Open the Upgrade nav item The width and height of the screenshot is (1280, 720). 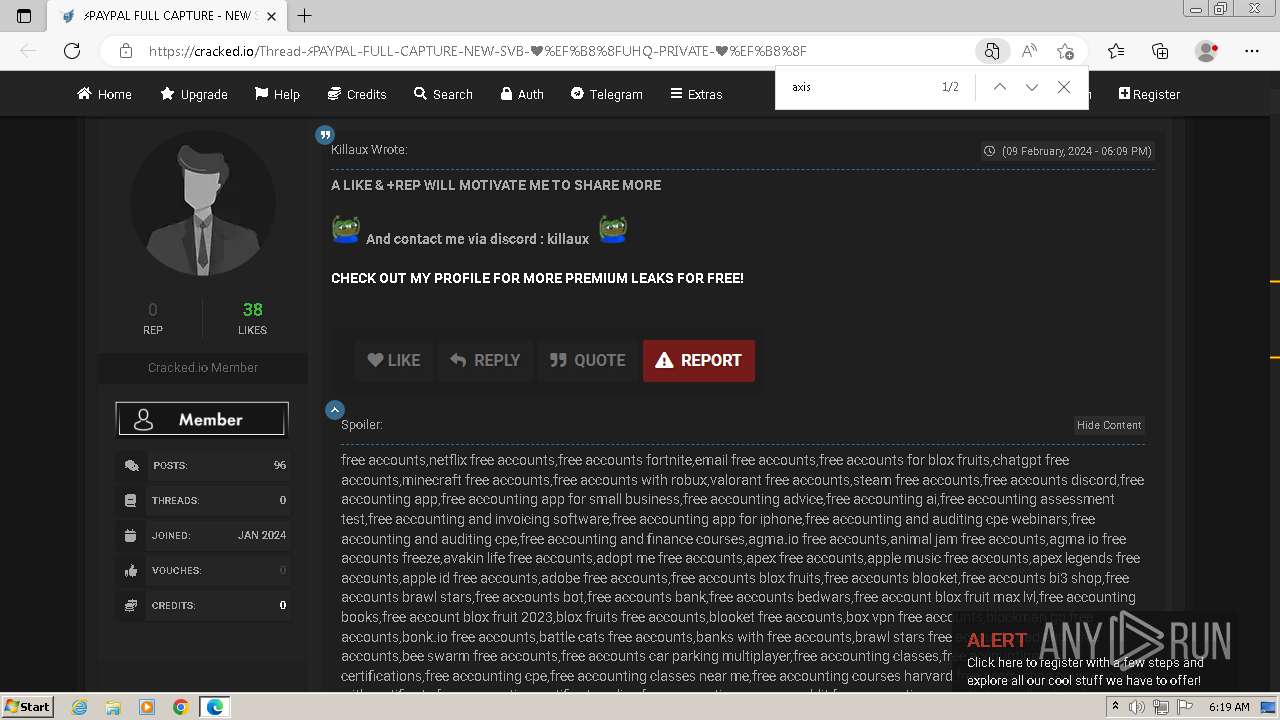pyautogui.click(x=194, y=94)
